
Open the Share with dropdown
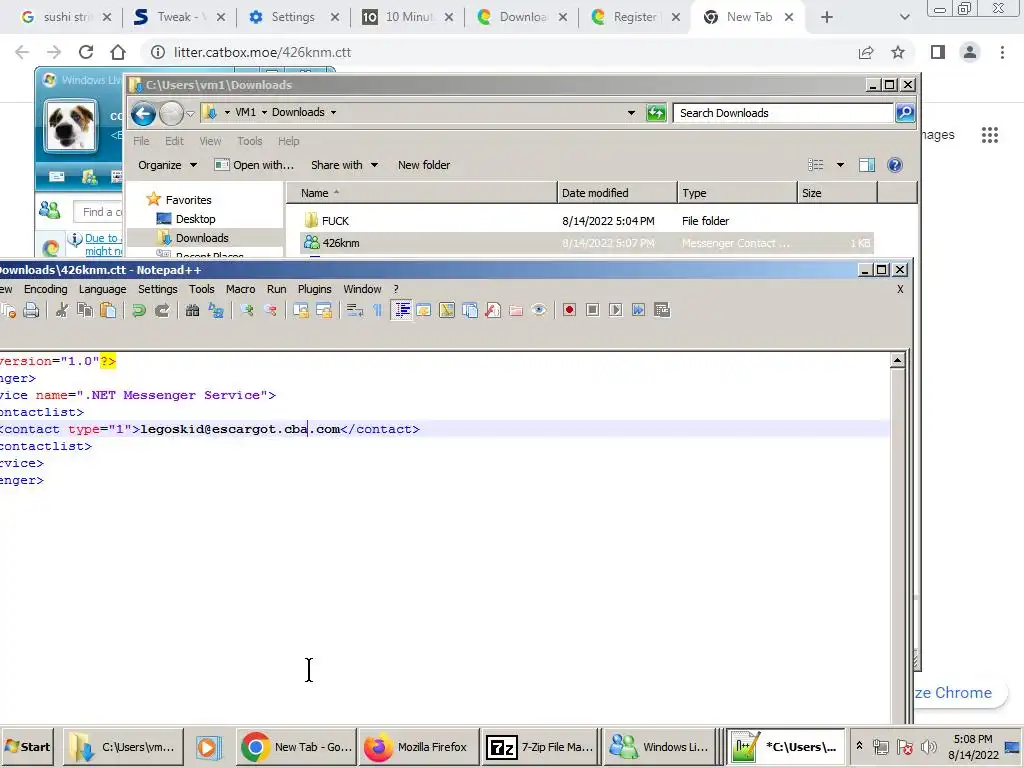pyautogui.click(x=344, y=165)
